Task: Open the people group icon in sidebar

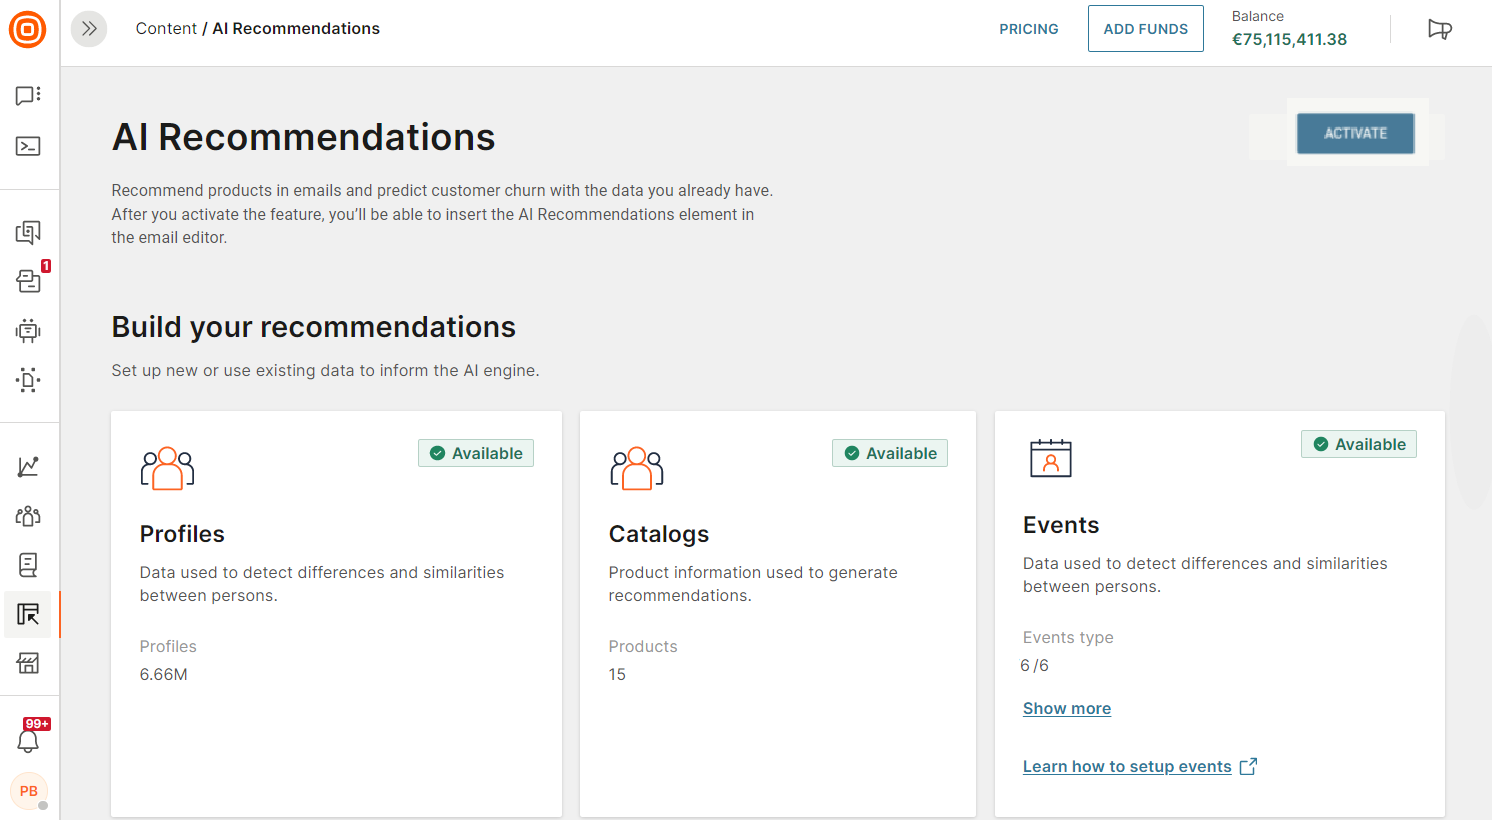Action: click(28, 516)
